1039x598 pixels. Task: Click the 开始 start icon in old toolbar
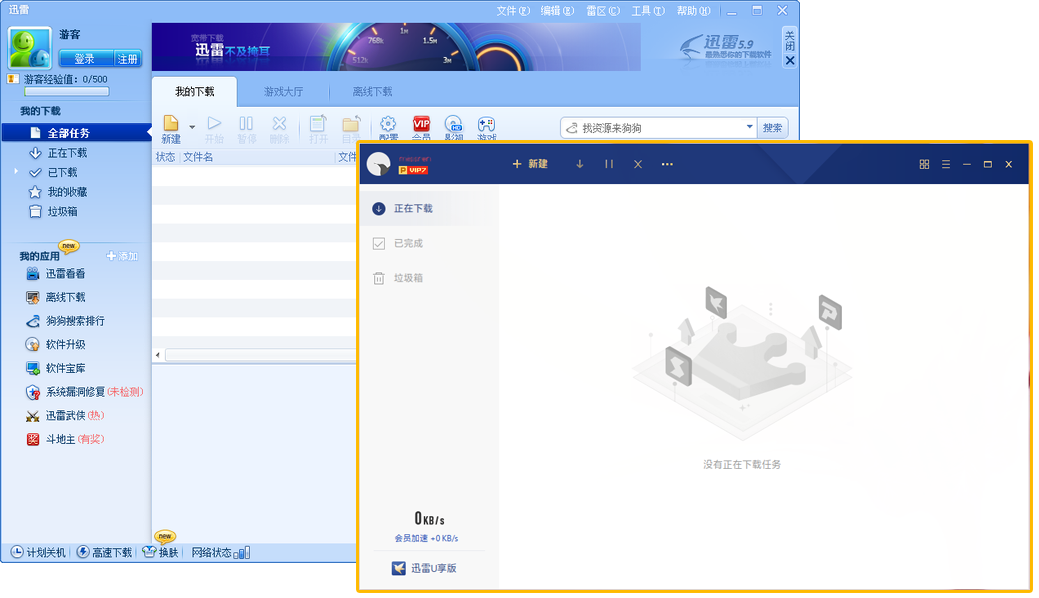click(214, 124)
